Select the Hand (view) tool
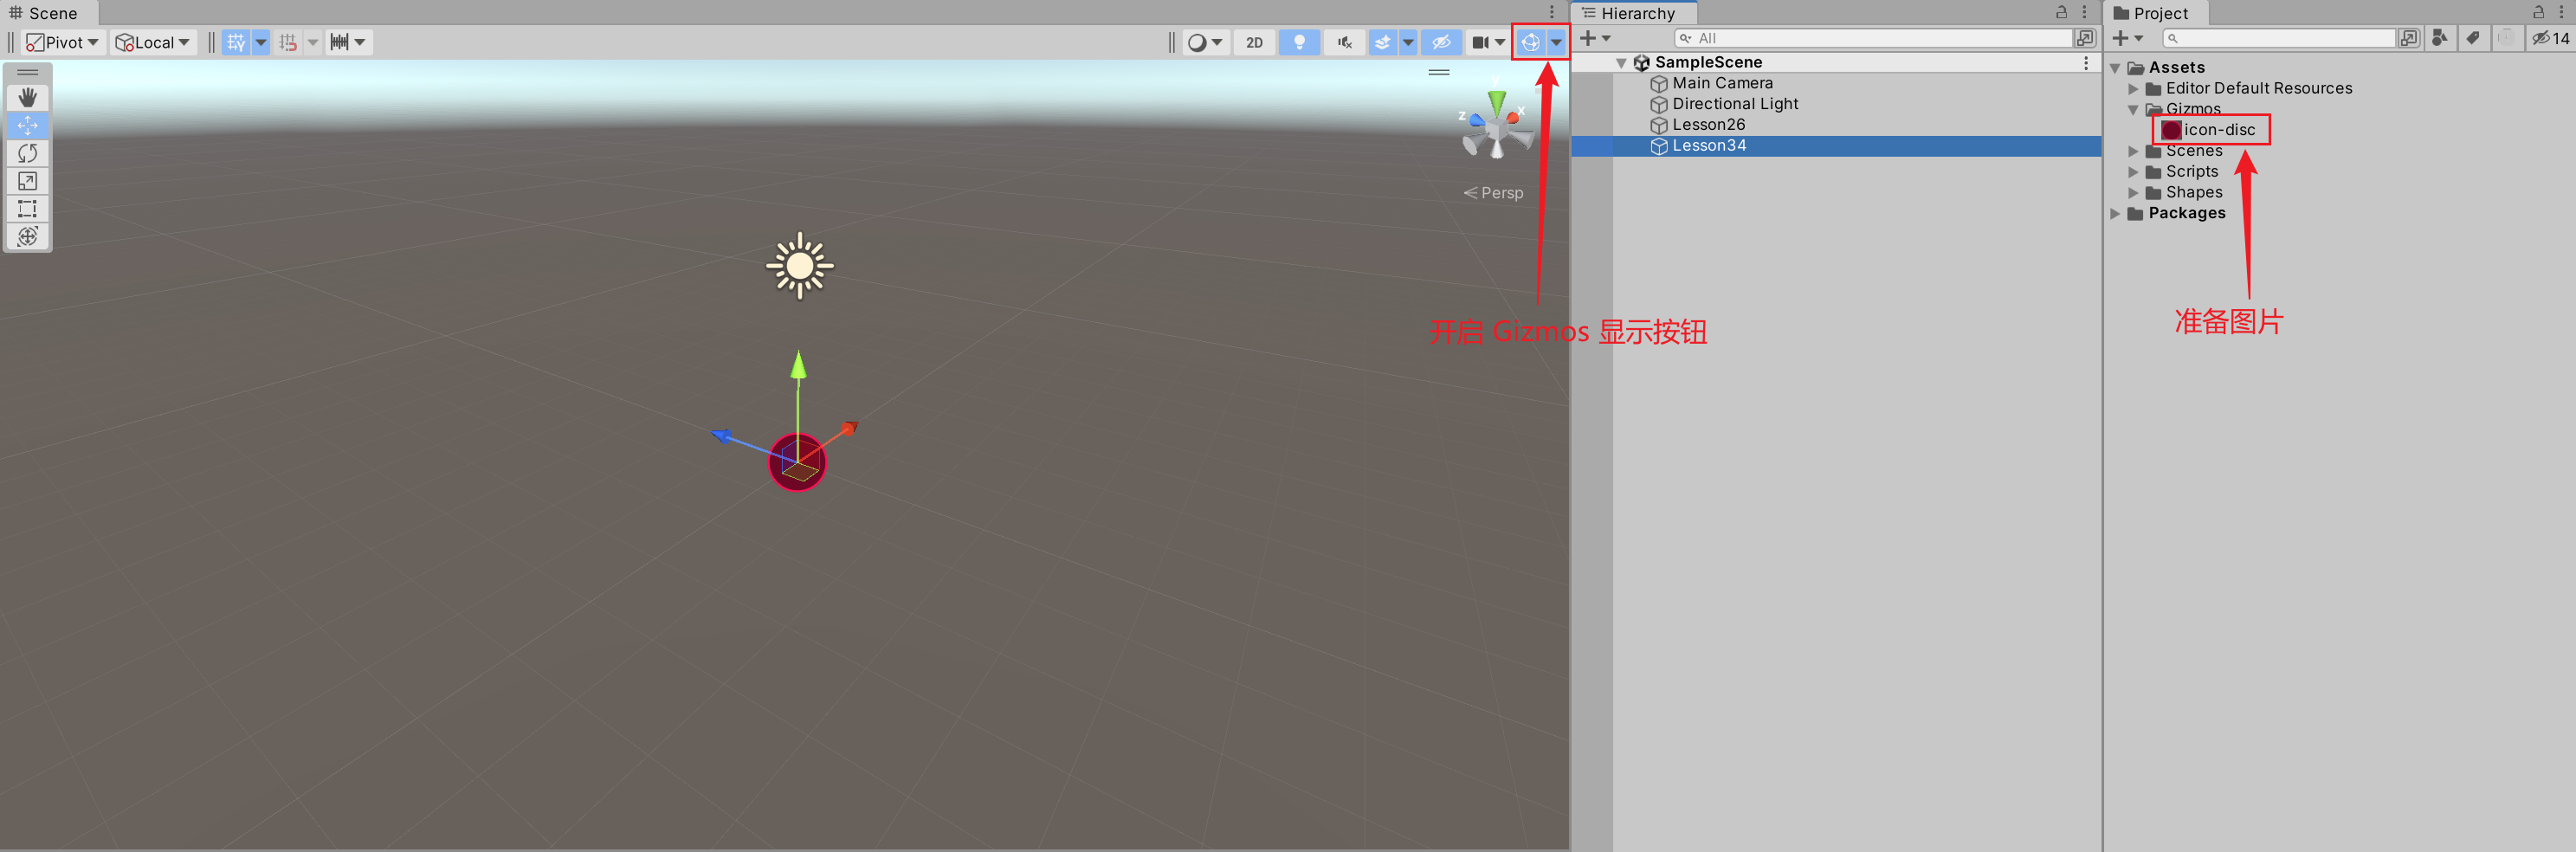Image resolution: width=2576 pixels, height=852 pixels. 27,97
